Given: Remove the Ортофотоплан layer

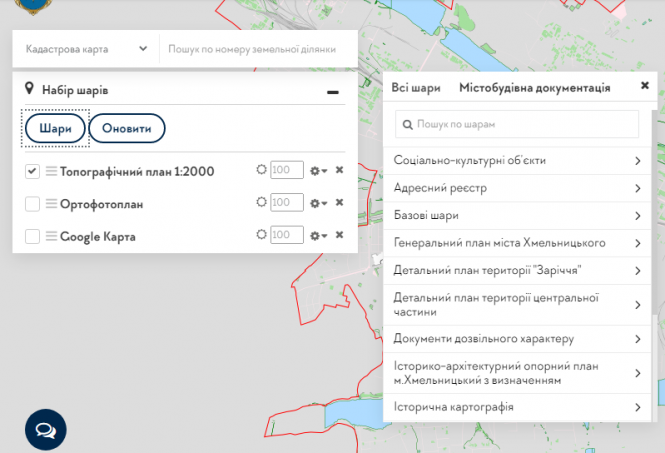Looking at the screenshot, I should 339,202.
